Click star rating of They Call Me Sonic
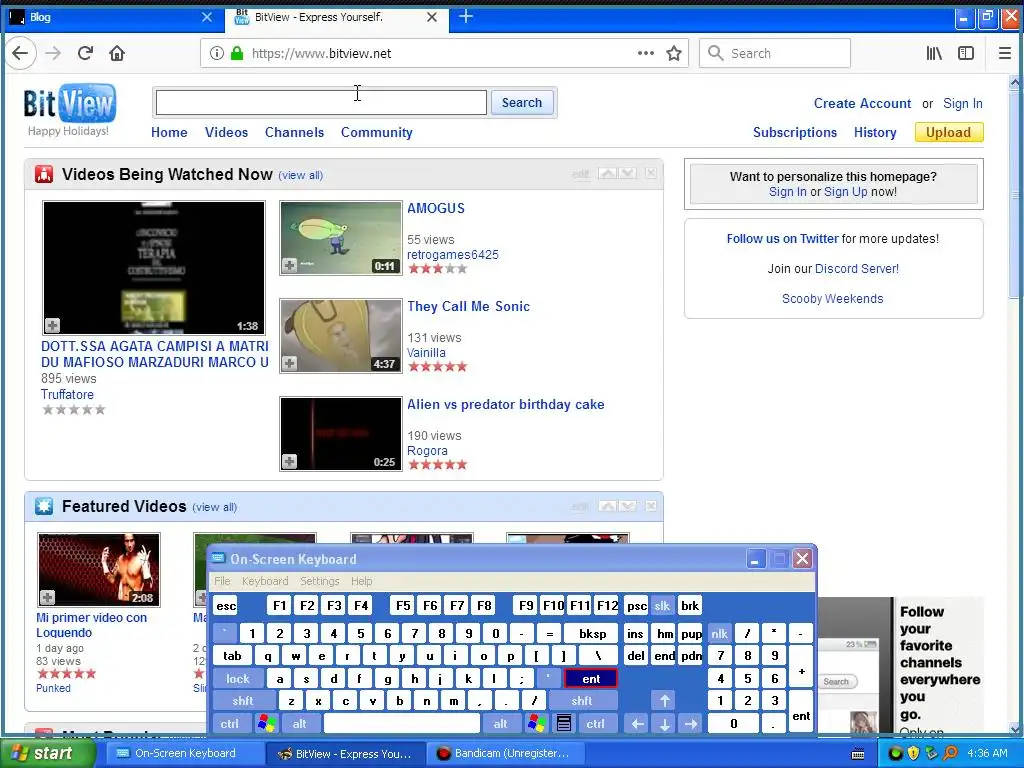Screen dimensions: 1024x768 [x=438, y=366]
